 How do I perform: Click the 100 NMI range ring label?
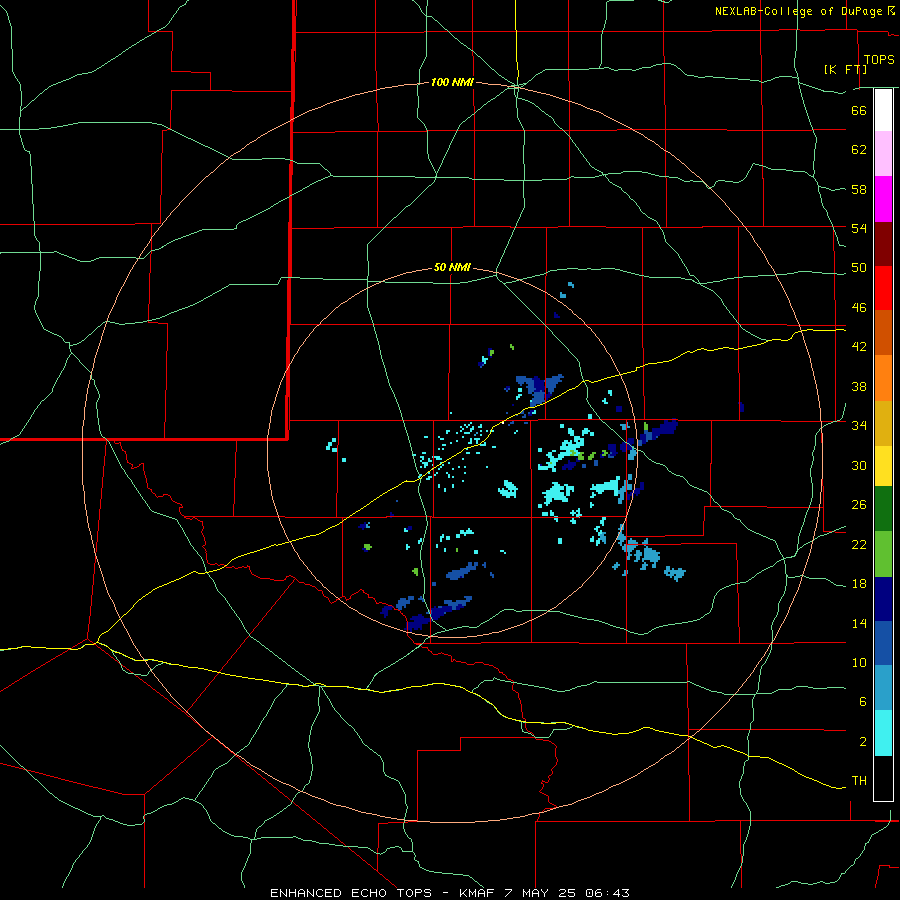pyautogui.click(x=452, y=83)
